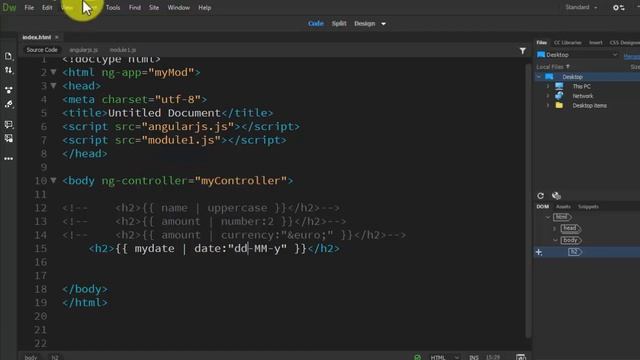Screen dimensions: 640x360
Task: Open the File menu
Action: [29, 7]
